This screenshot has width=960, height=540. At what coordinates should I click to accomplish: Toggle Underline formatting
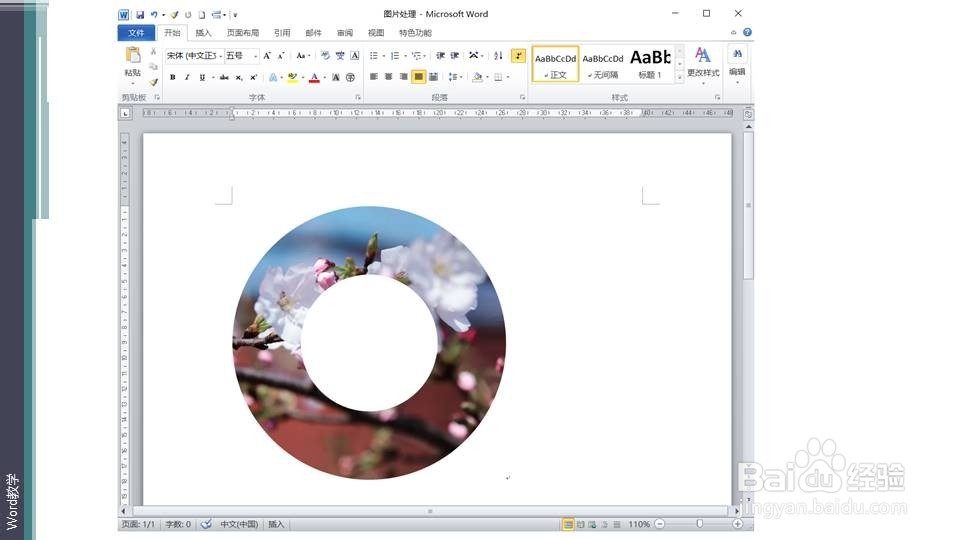202,77
